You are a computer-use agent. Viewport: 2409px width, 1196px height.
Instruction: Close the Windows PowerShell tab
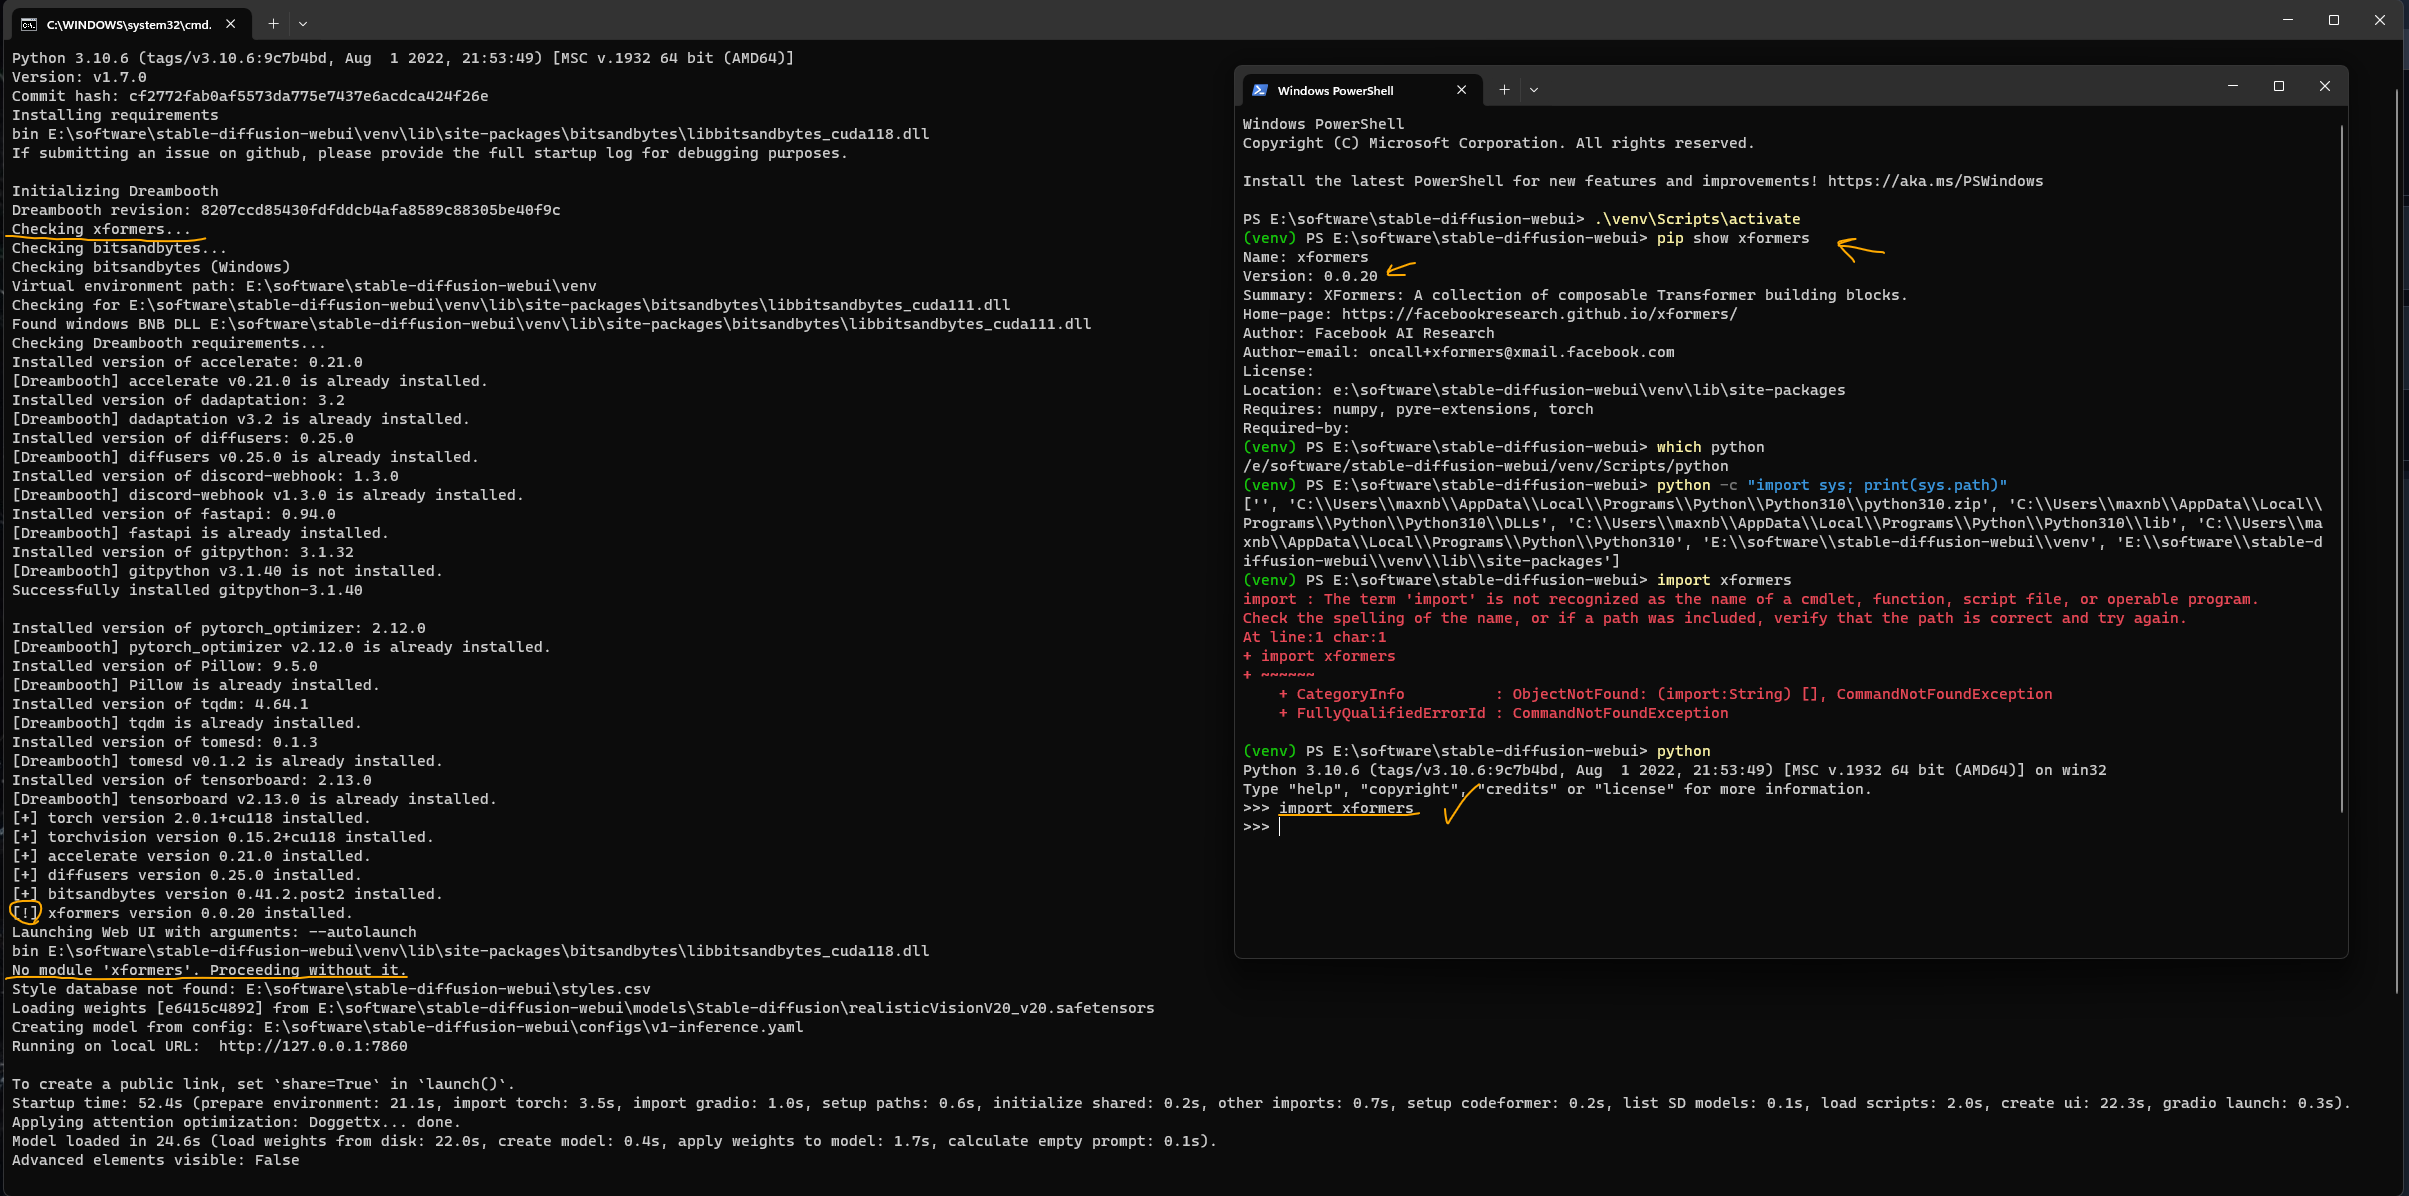pyautogui.click(x=1462, y=90)
